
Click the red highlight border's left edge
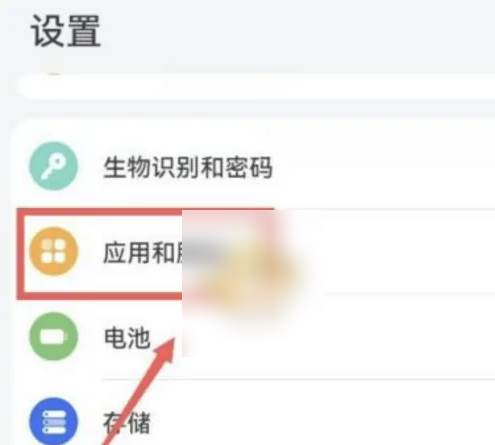(x=20, y=253)
